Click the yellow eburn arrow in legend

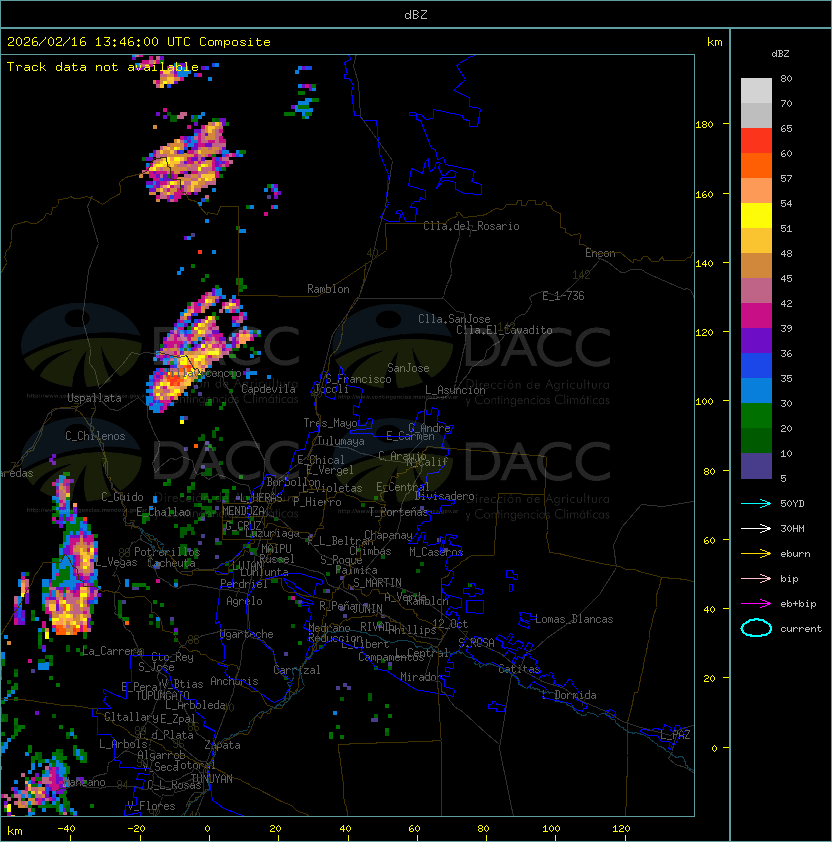tap(756, 554)
